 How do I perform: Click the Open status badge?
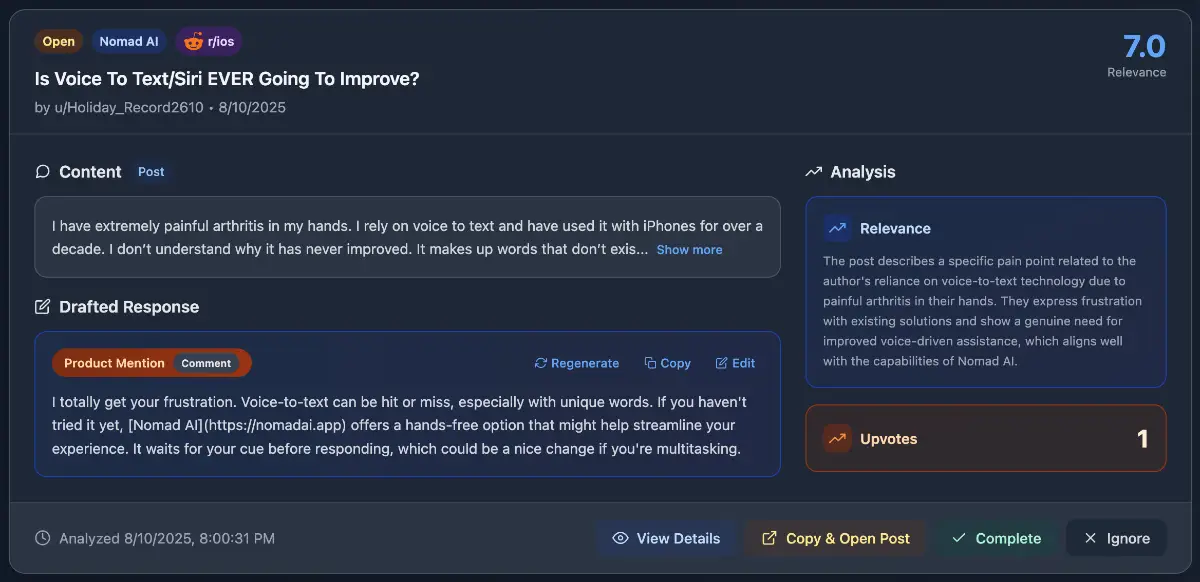click(59, 42)
